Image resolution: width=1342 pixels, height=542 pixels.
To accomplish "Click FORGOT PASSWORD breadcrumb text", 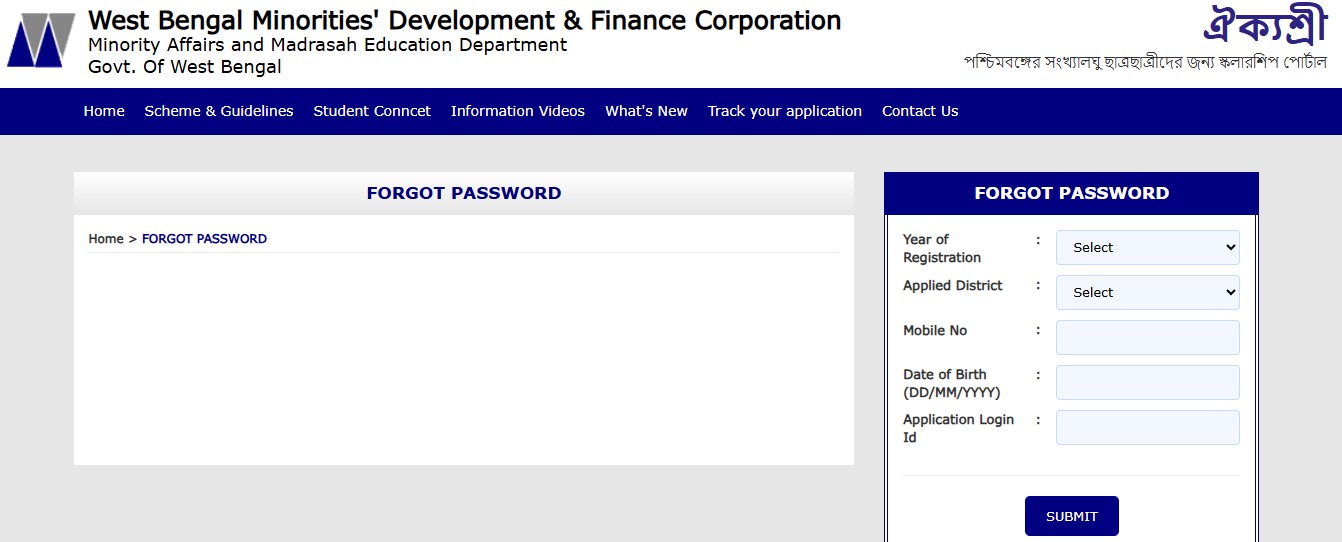I will point(204,239).
